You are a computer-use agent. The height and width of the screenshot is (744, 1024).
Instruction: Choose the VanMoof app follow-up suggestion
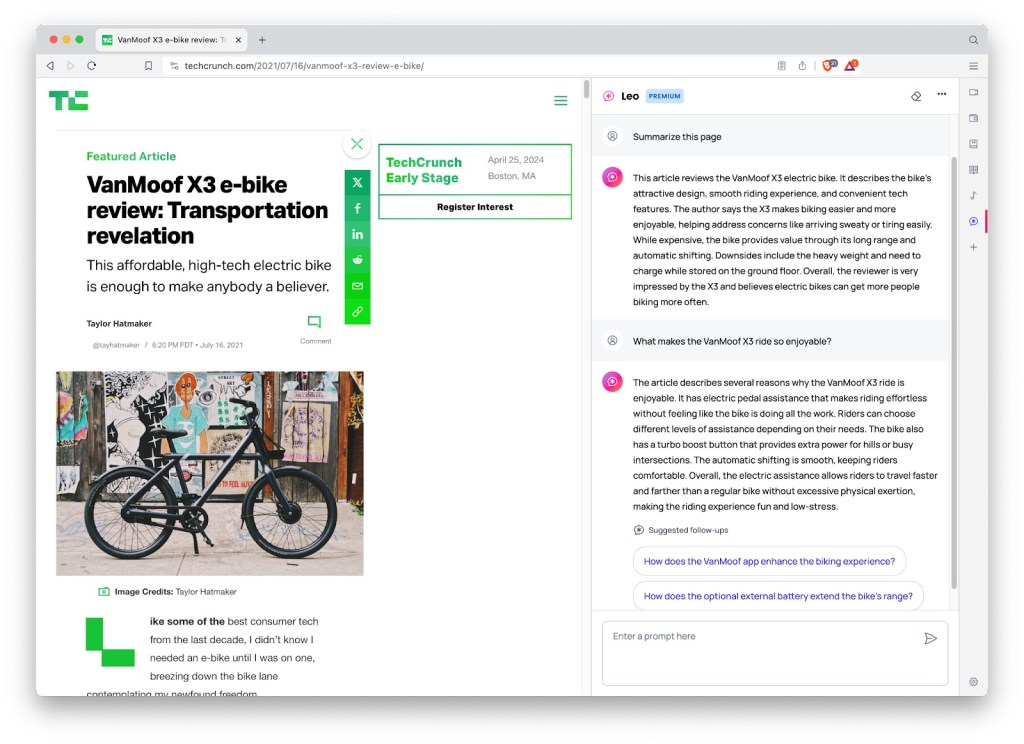pos(769,561)
